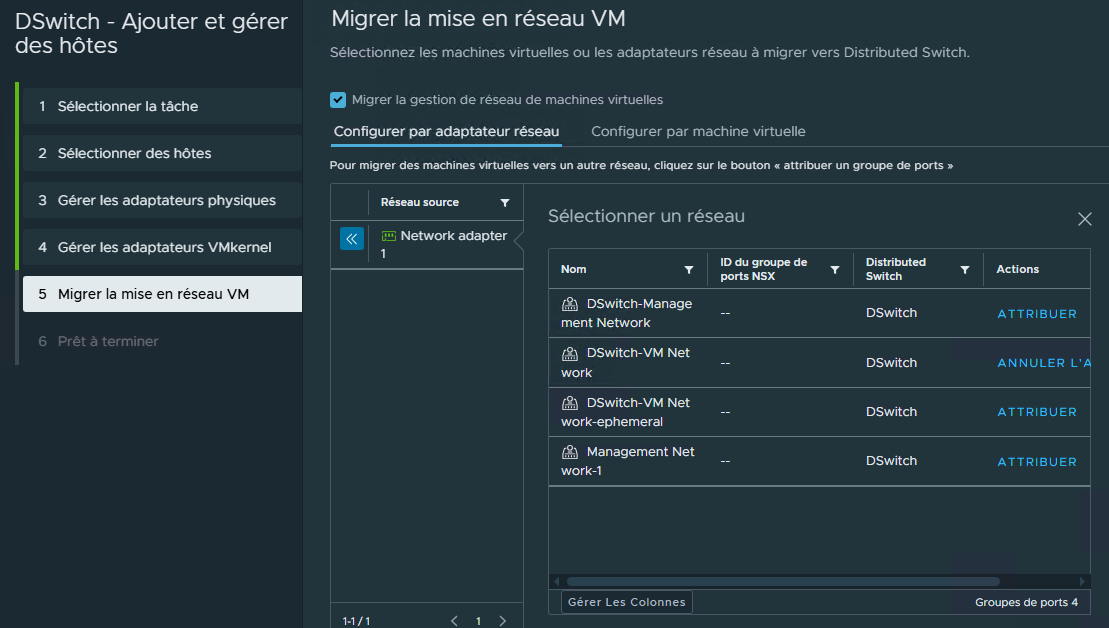Click the green Network adapter 1 icon

click(x=389, y=237)
